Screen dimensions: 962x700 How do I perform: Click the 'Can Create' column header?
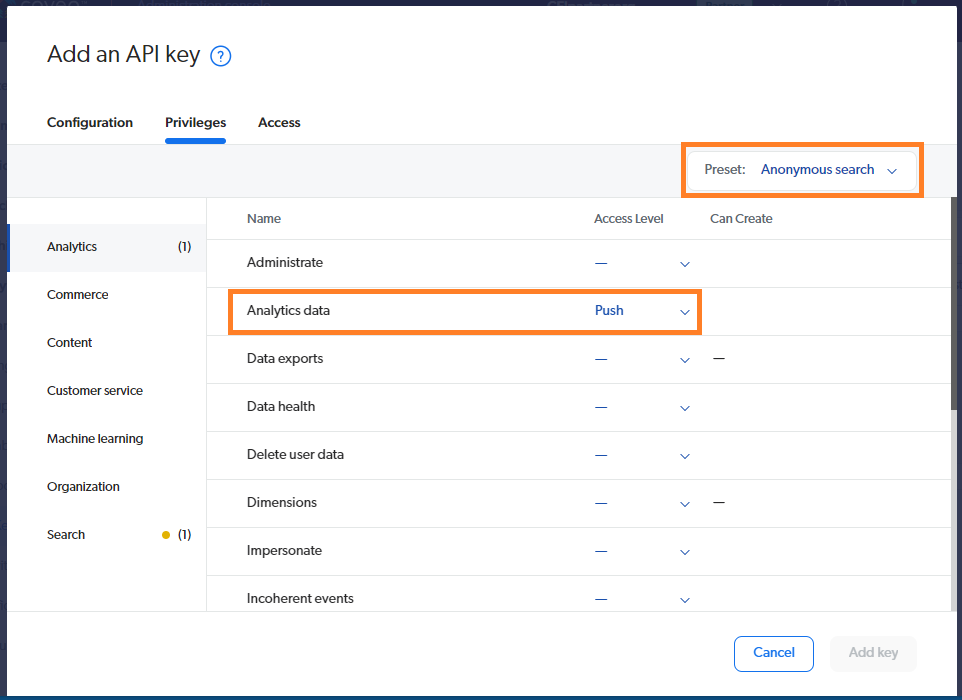pos(741,219)
